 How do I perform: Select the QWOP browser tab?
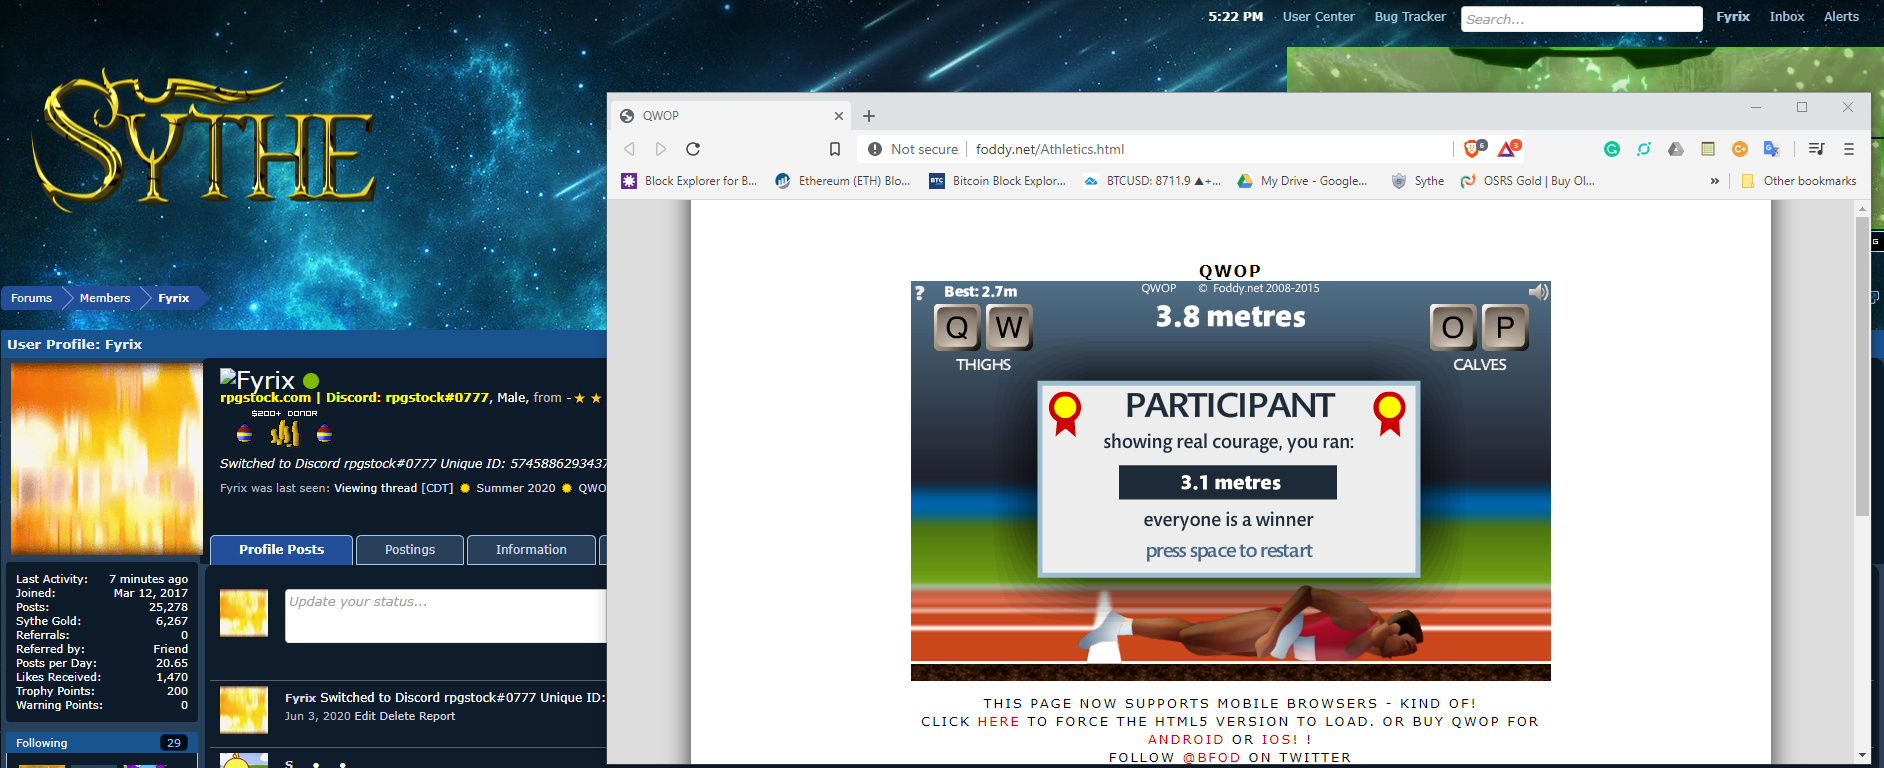click(731, 116)
